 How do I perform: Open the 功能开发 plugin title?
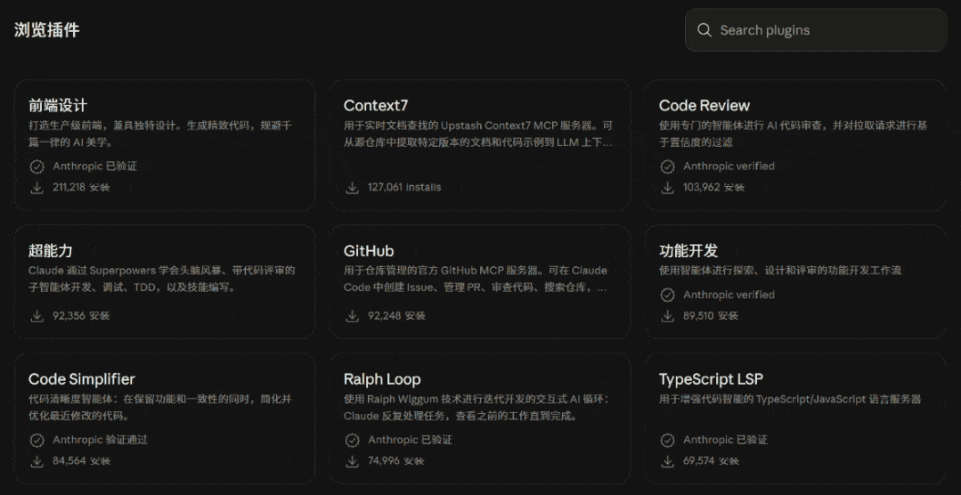click(x=688, y=251)
